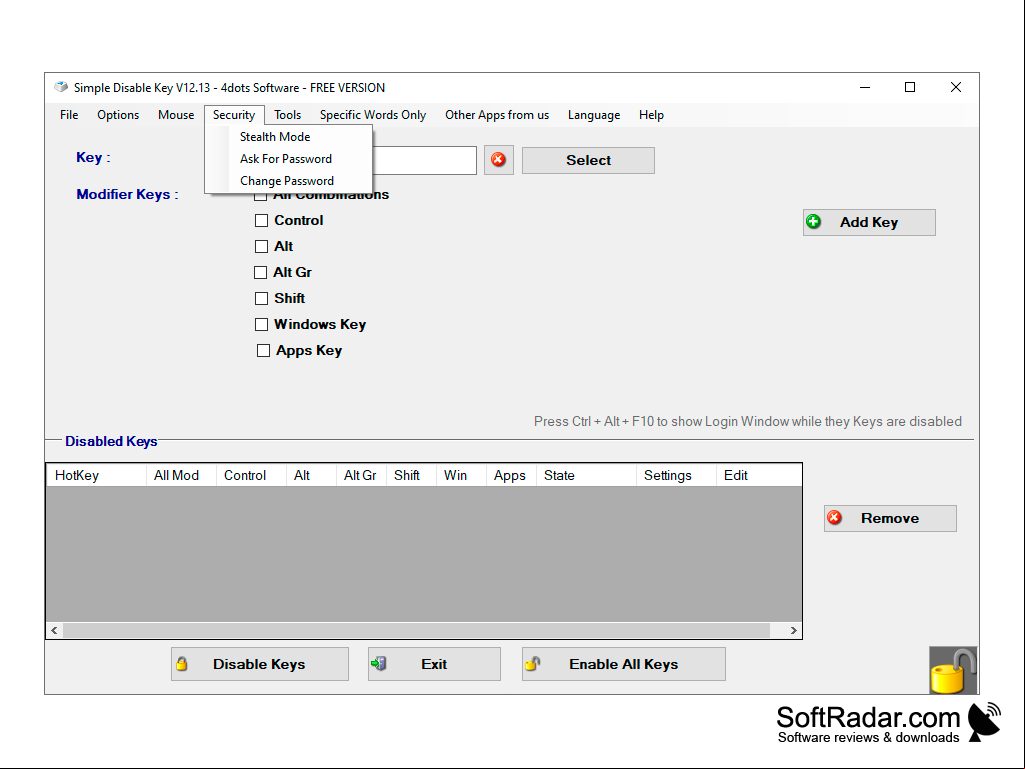This screenshot has width=1025, height=769.
Task: Choose Stealth Mode from the Security menu
Action: (x=288, y=137)
